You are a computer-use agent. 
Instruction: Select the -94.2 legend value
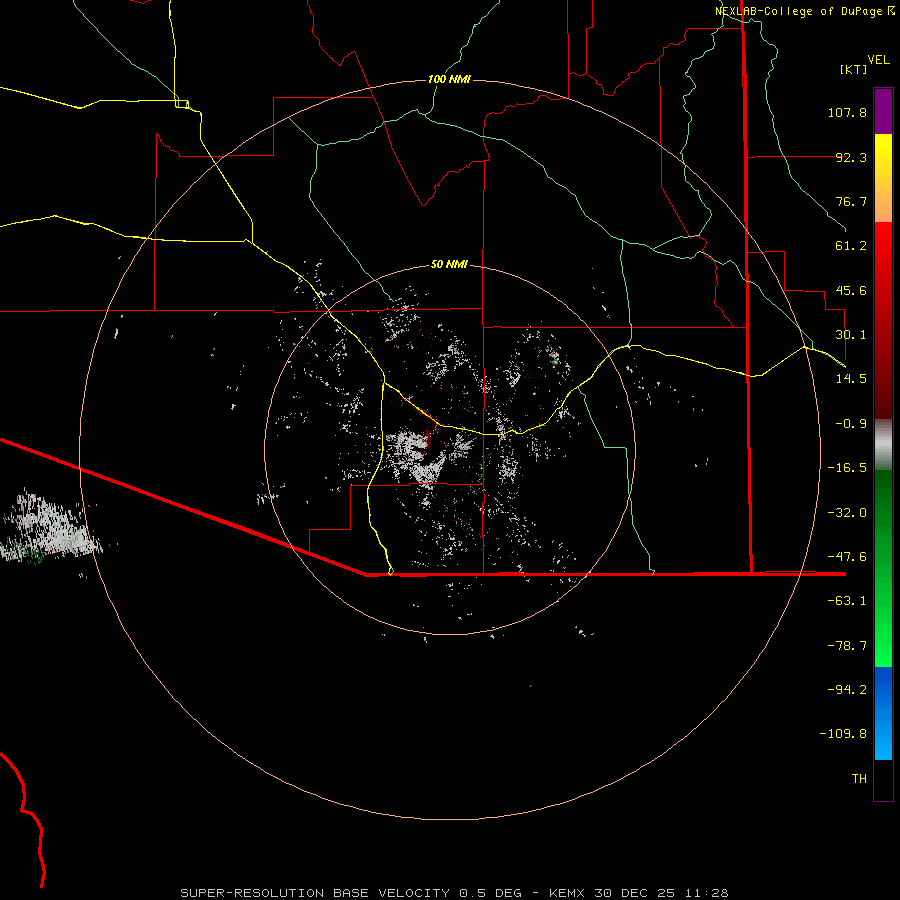(x=847, y=690)
